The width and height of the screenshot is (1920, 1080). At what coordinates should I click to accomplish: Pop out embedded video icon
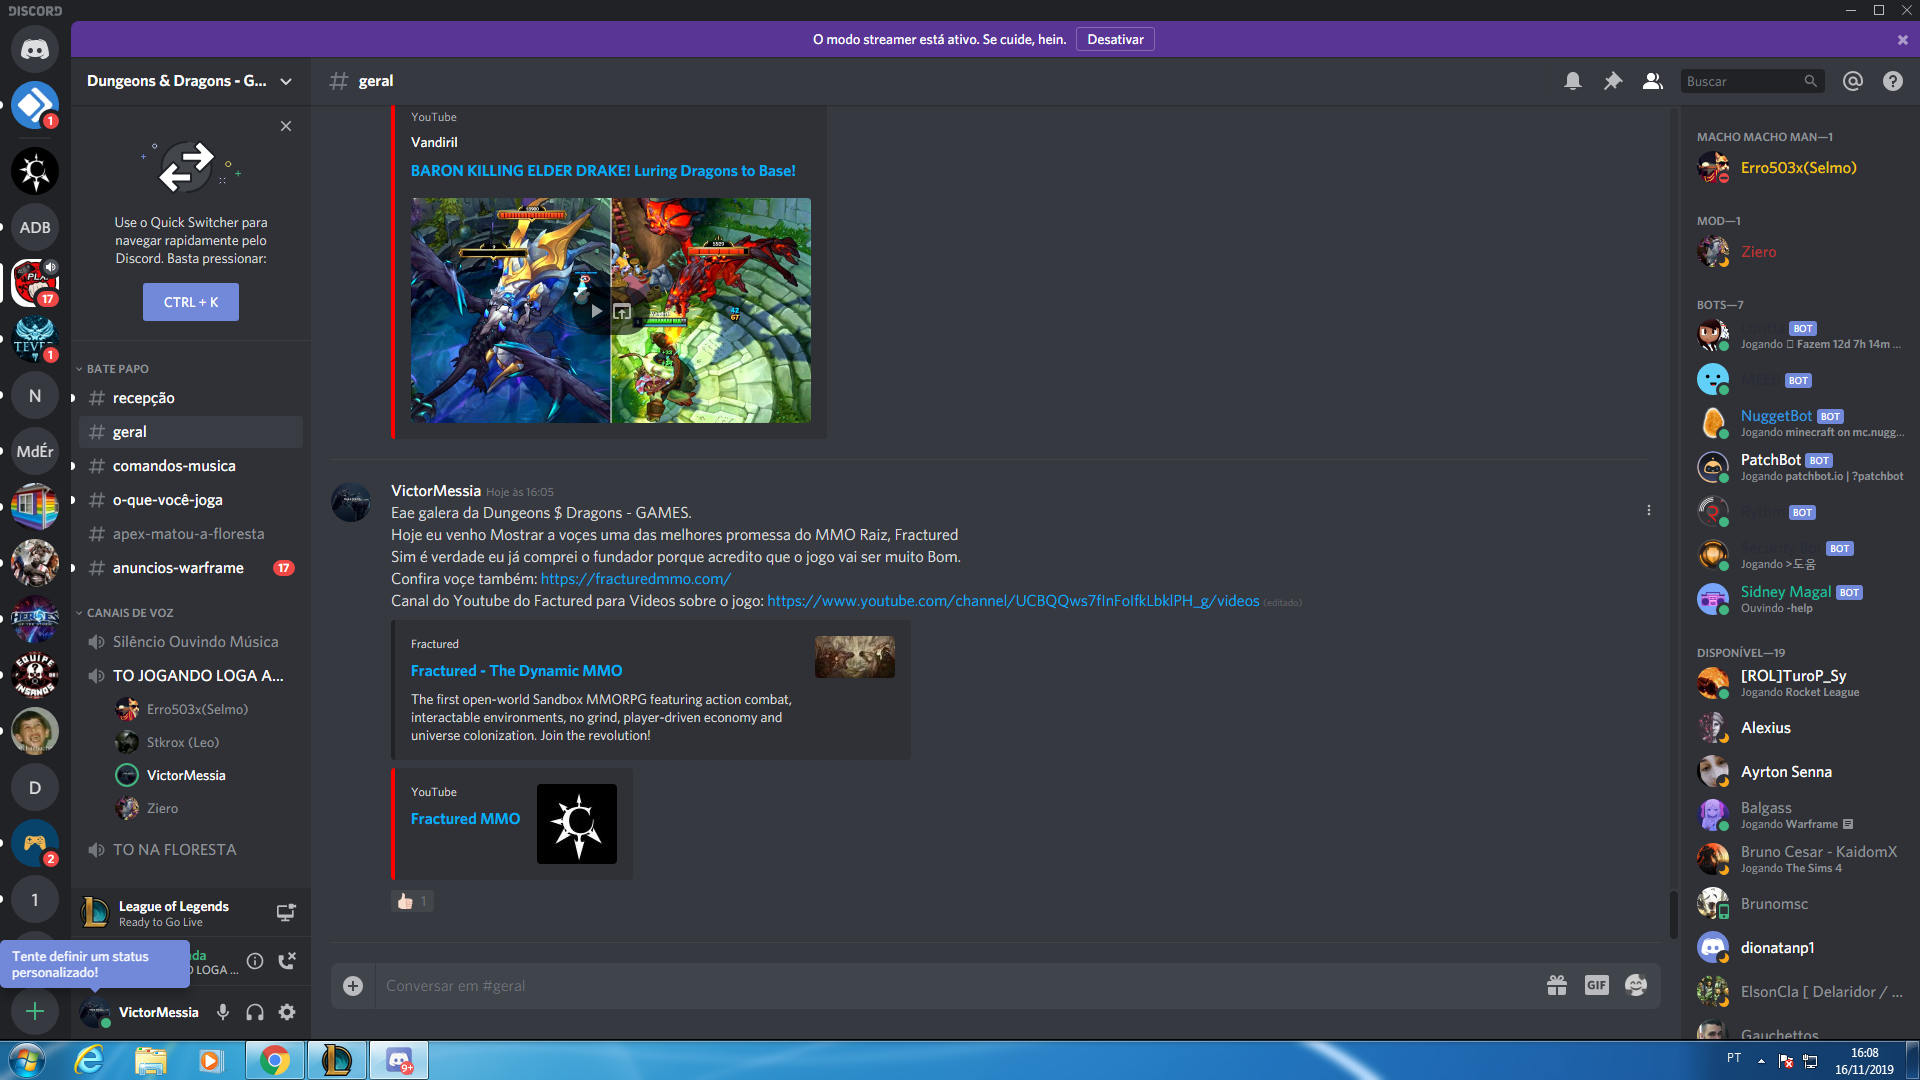pyautogui.click(x=622, y=311)
